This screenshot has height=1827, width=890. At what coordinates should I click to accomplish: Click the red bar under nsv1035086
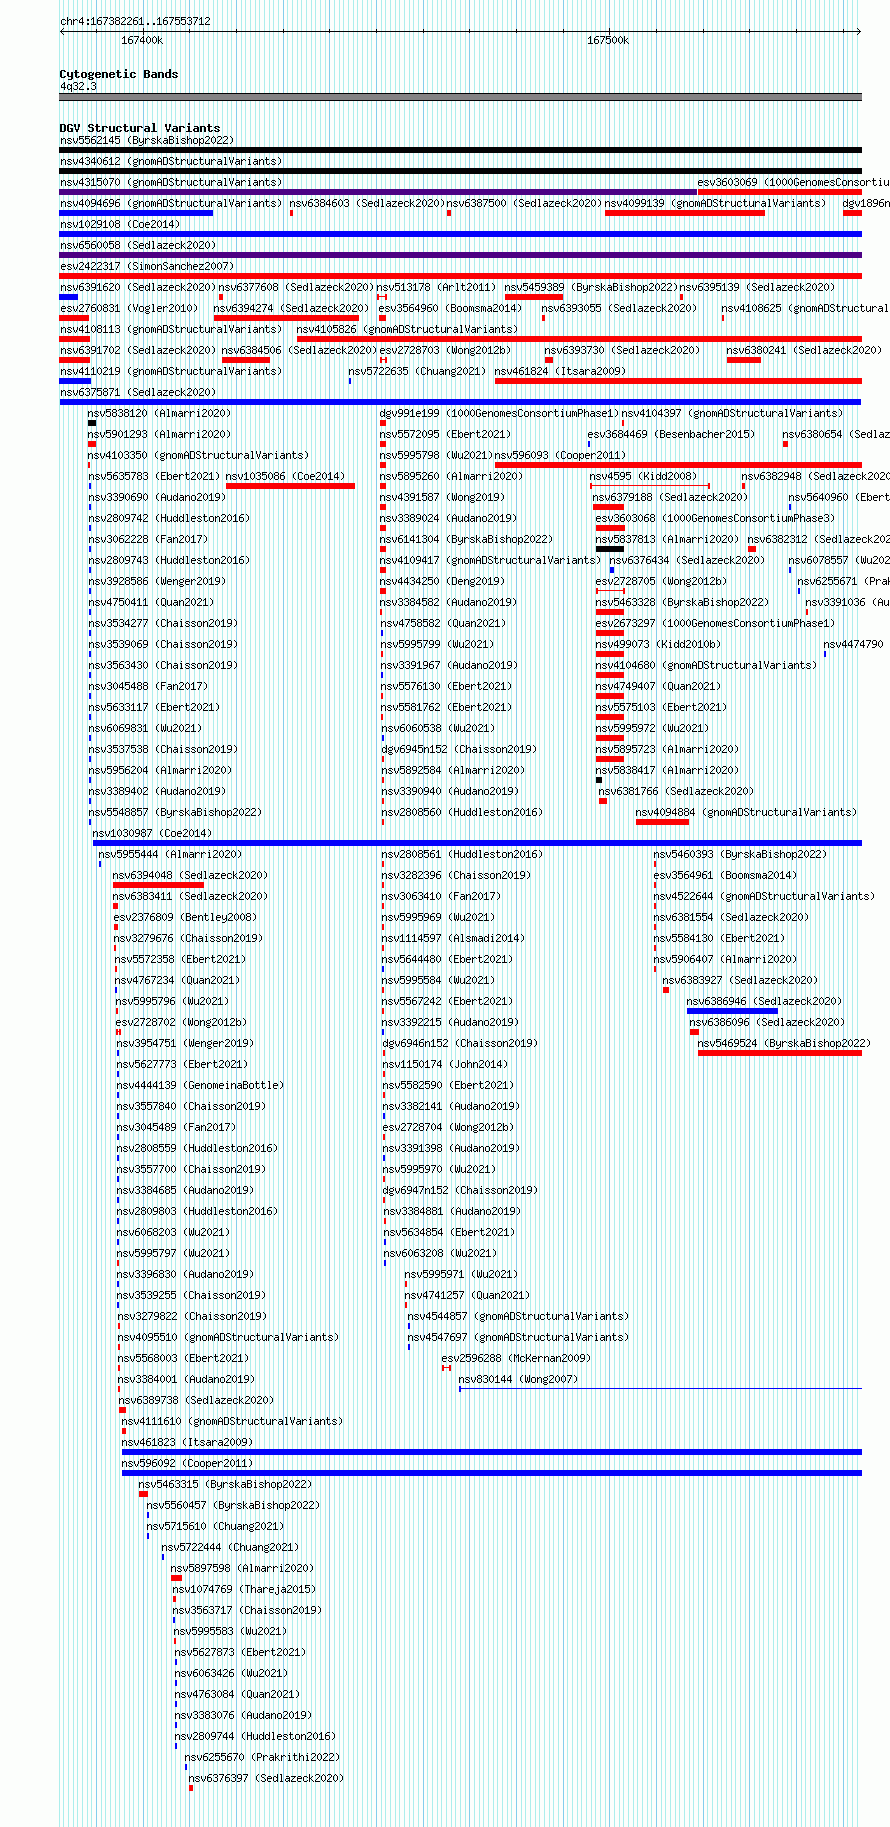click(290, 486)
